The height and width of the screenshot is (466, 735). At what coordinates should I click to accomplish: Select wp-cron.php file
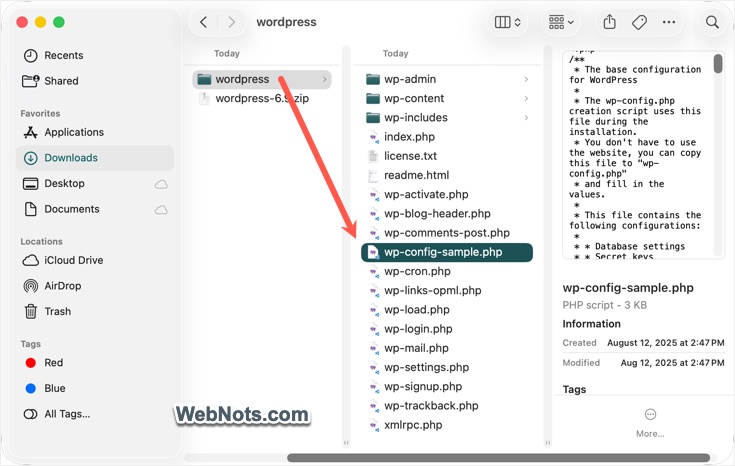tap(447, 271)
